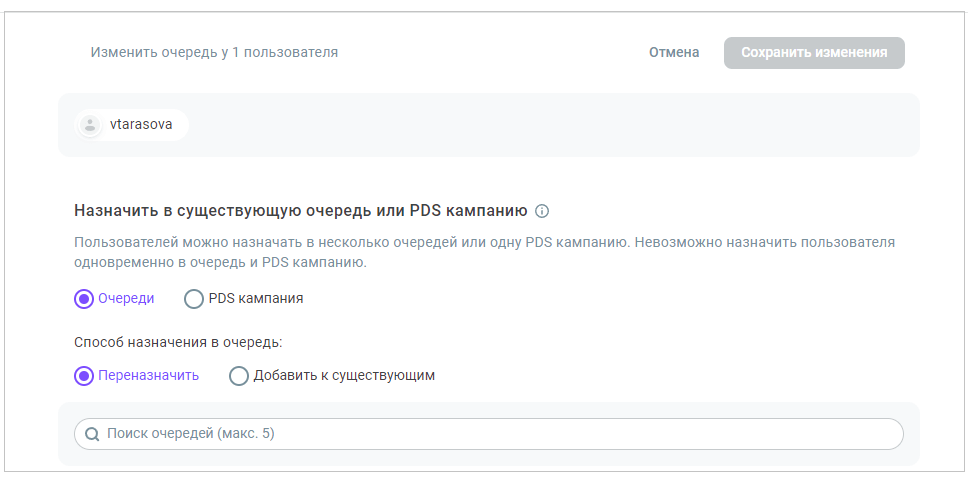This screenshot has width=968, height=481.
Task: Focus the Поиск очередей search field
Action: [488, 434]
